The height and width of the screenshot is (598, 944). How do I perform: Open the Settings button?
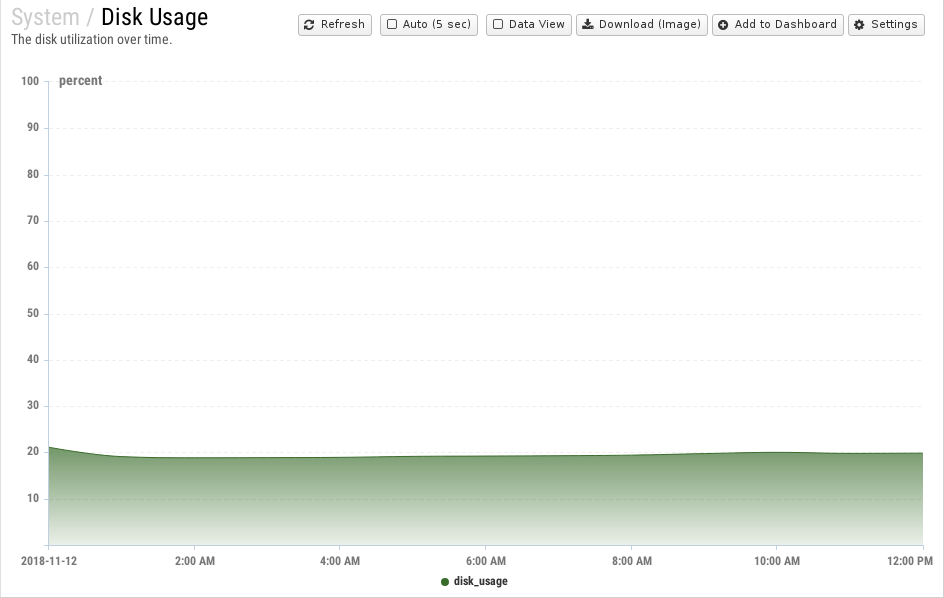[886, 25]
